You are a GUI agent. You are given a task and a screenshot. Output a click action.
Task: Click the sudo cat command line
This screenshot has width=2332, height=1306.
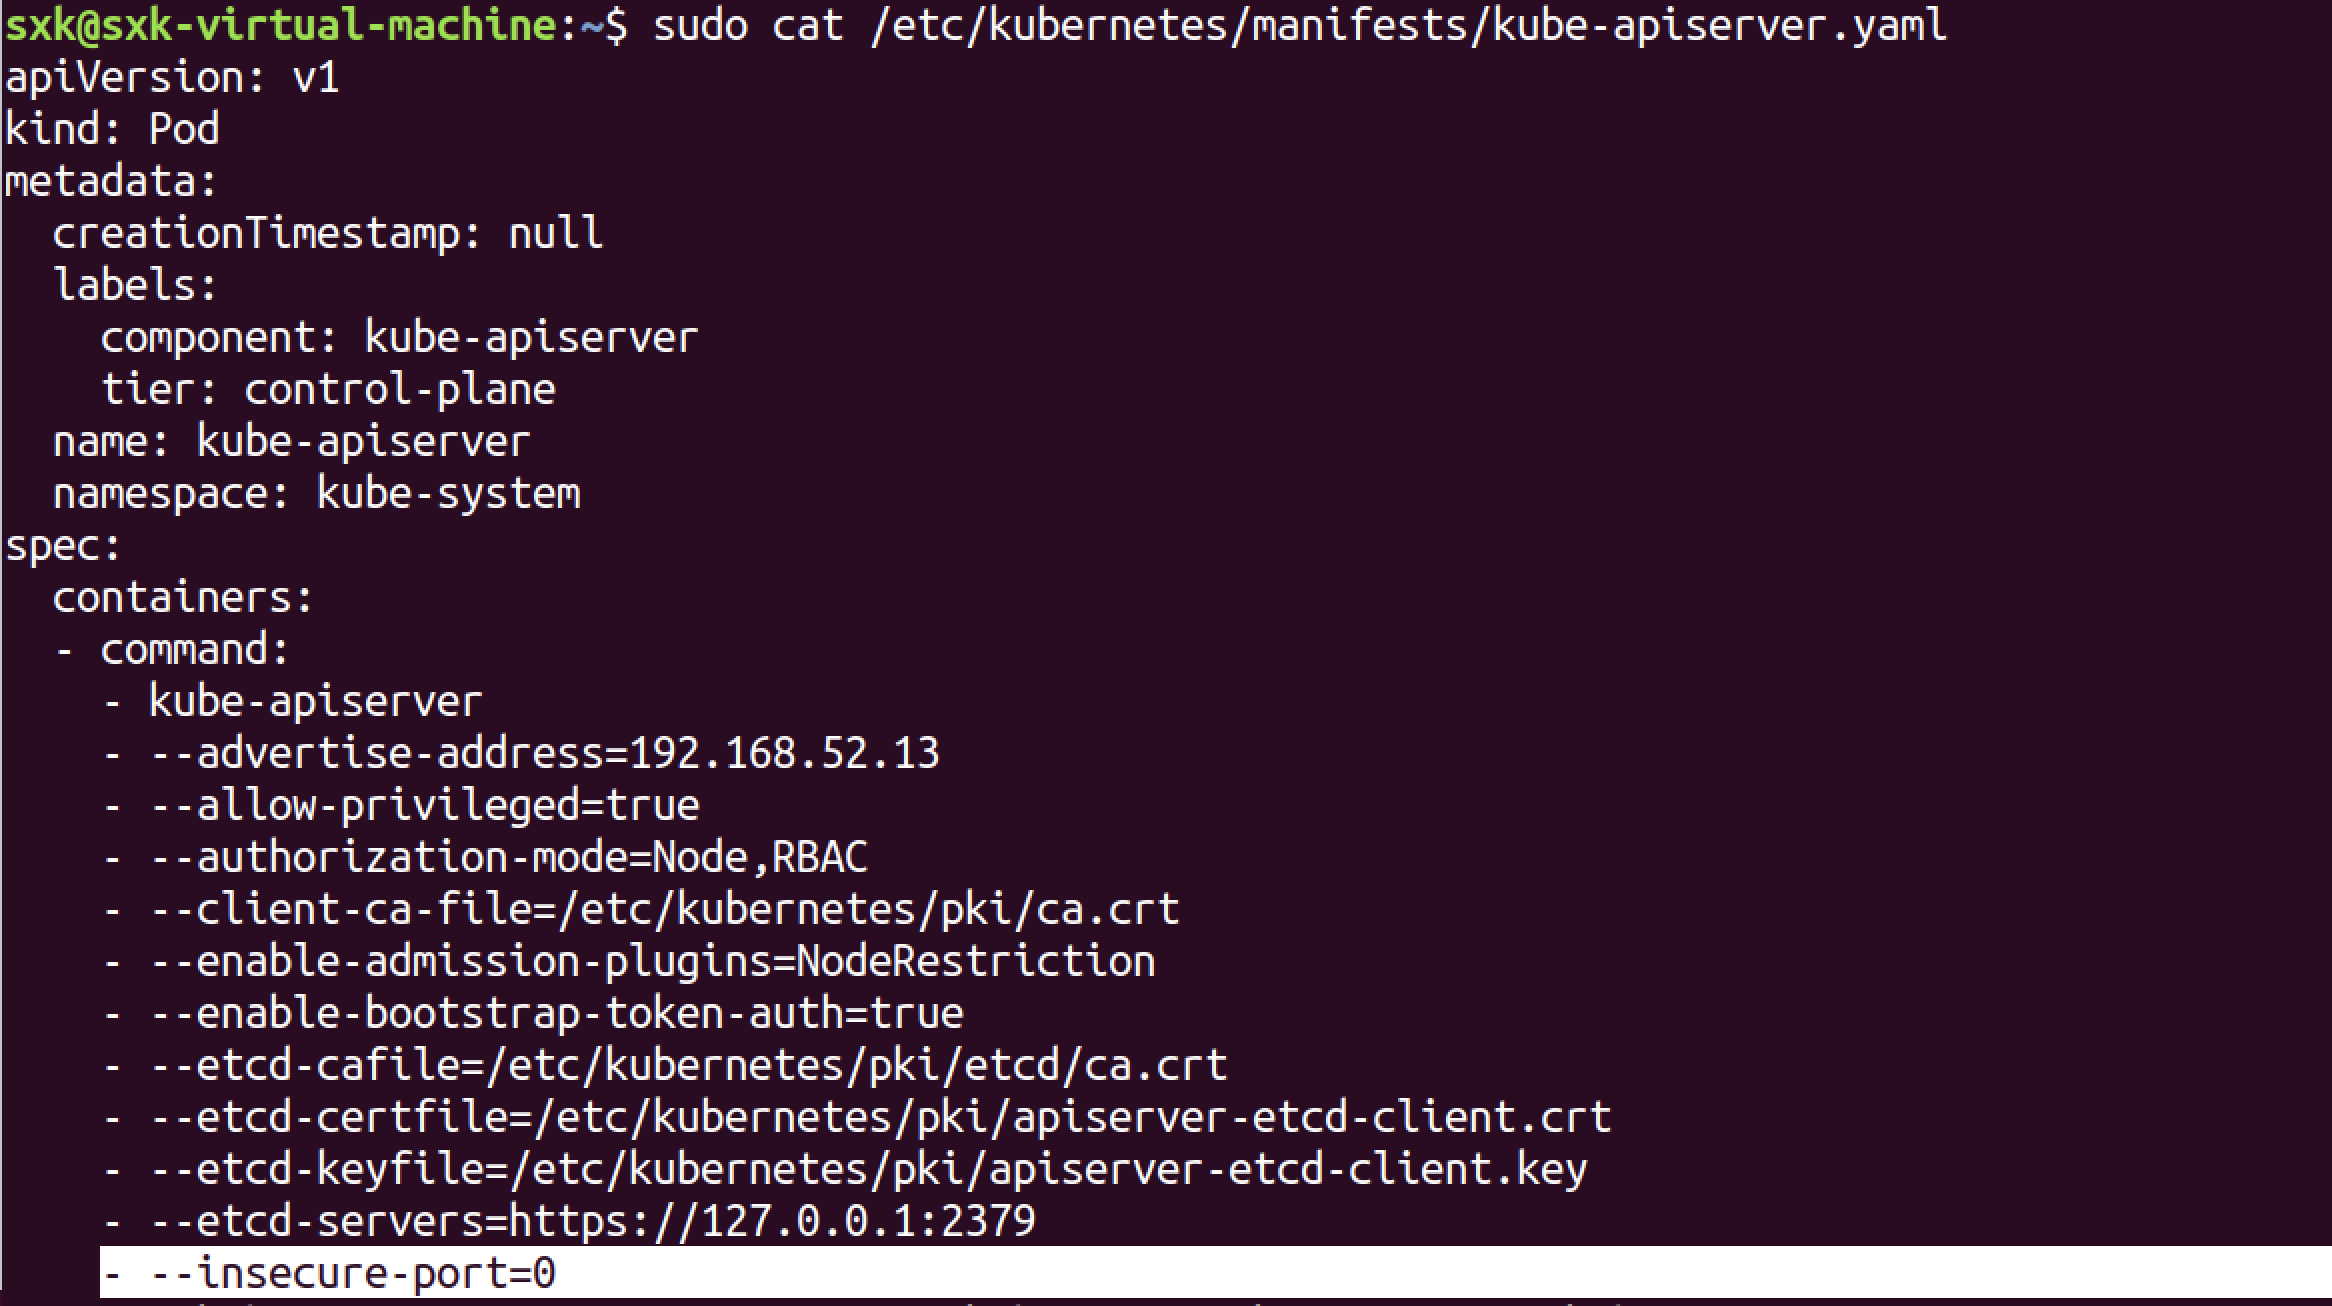click(1298, 25)
